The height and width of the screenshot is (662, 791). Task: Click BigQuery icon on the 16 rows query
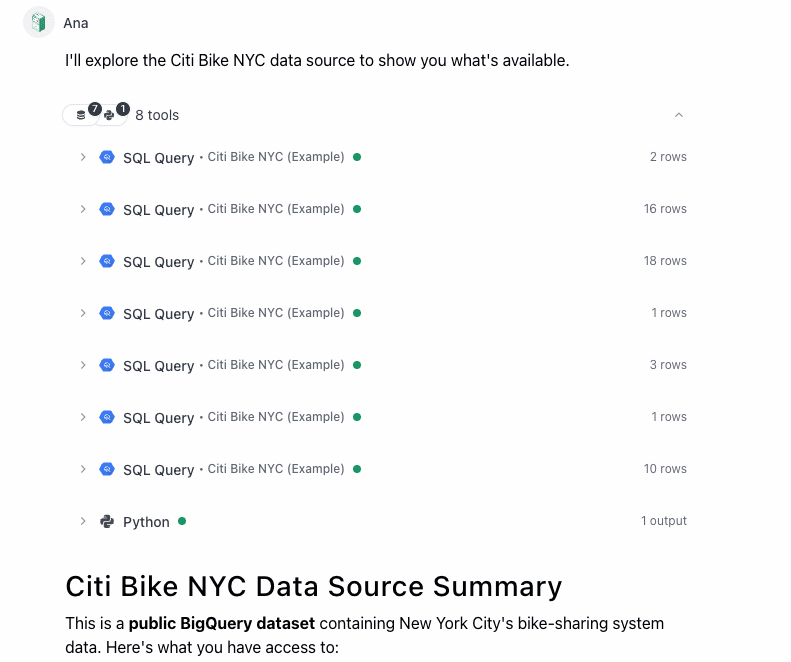click(107, 209)
